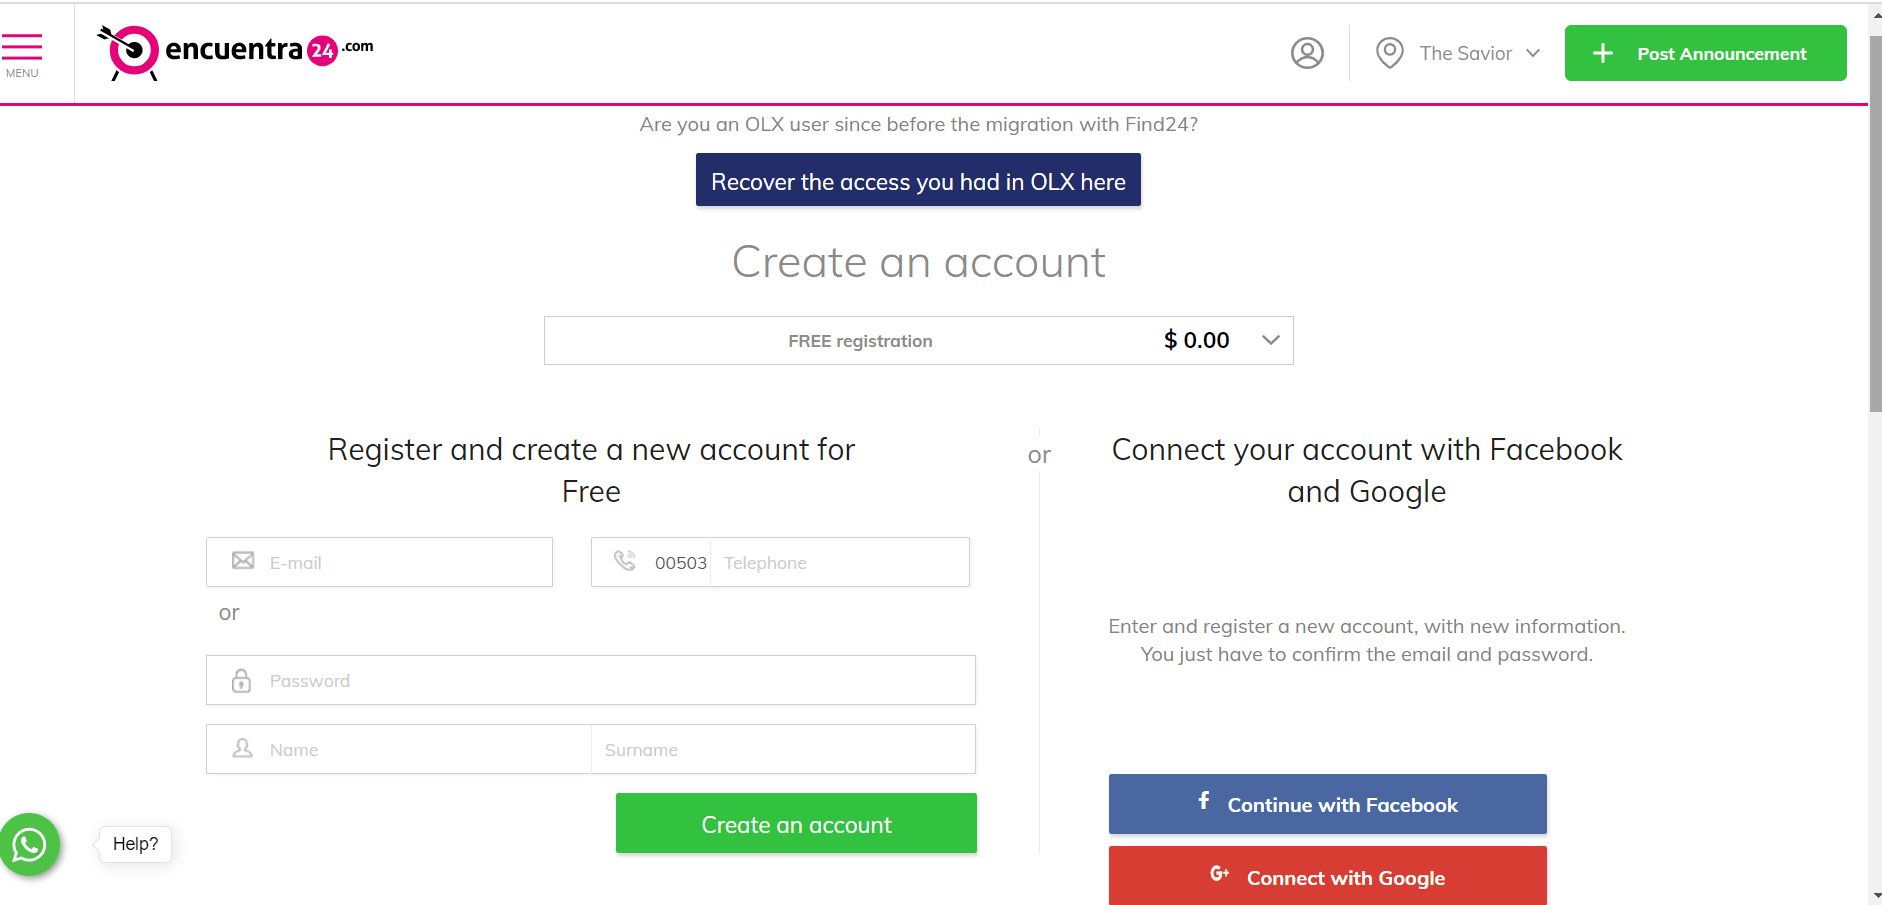This screenshot has height=905, width=1882.
Task: Click the plus icon on Post Announcement
Action: click(1603, 53)
